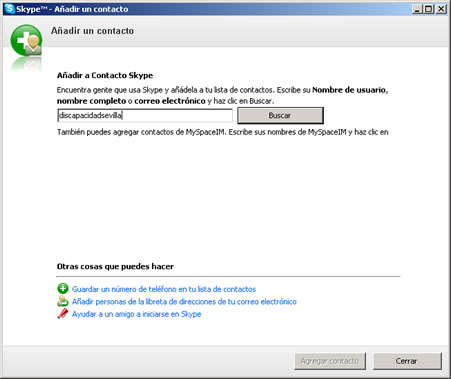This screenshot has height=379, width=451.
Task: Close the window with the X button
Action: [441, 9]
